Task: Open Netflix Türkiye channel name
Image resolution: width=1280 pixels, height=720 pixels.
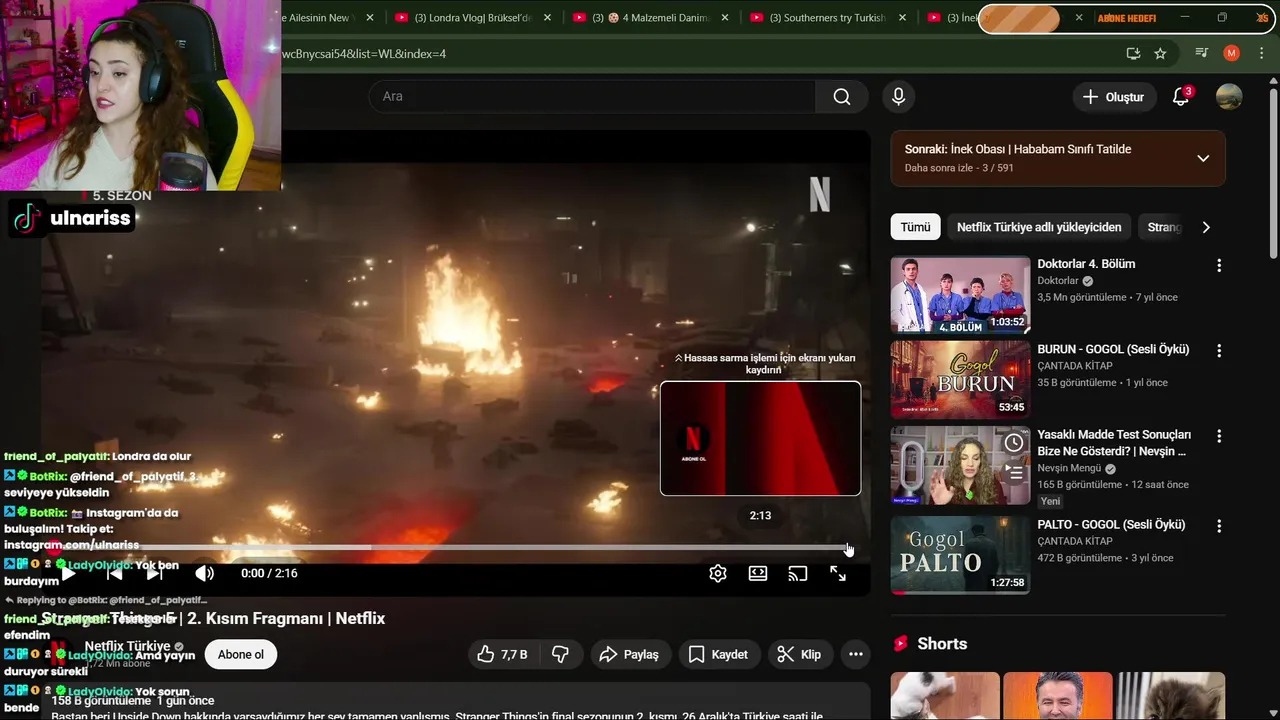Action: pyautogui.click(x=127, y=647)
